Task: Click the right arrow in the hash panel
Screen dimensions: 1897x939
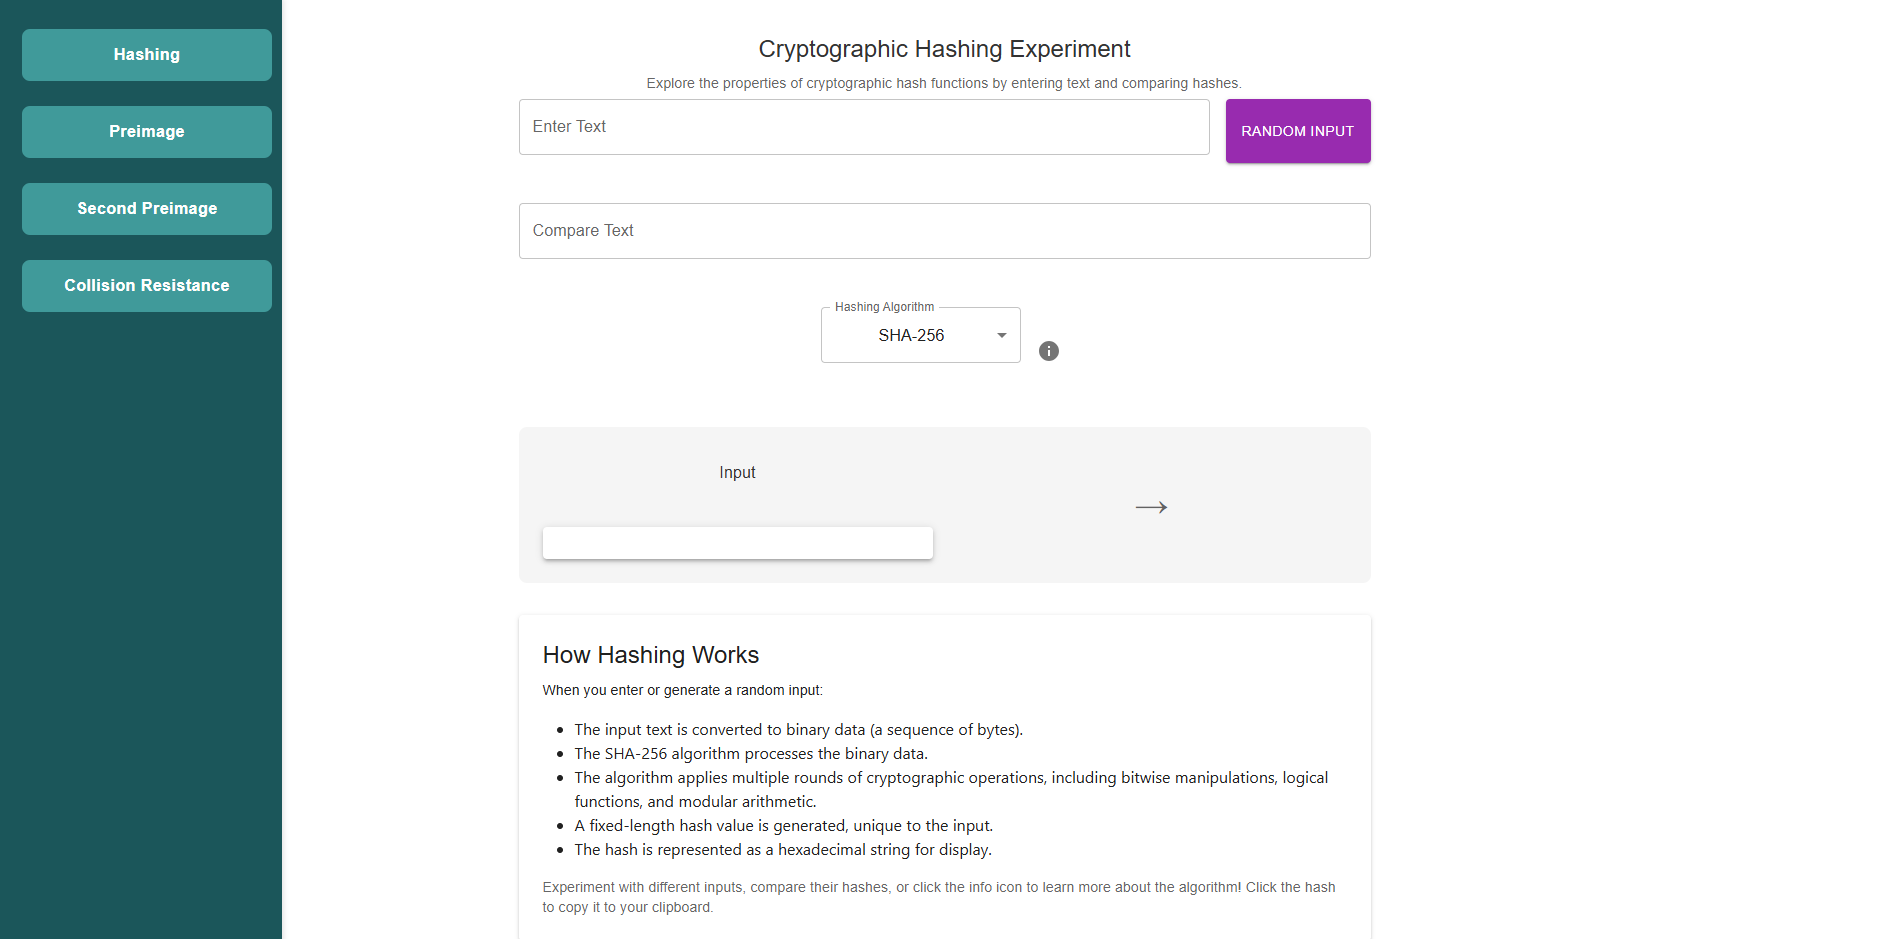Action: pyautogui.click(x=1151, y=507)
